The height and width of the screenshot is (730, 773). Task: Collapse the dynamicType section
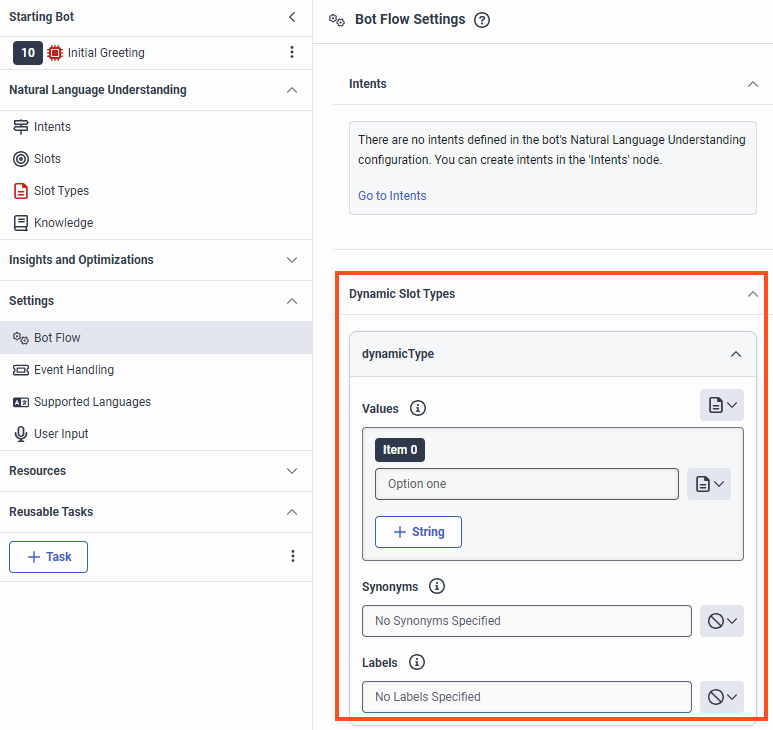pyautogui.click(x=736, y=354)
